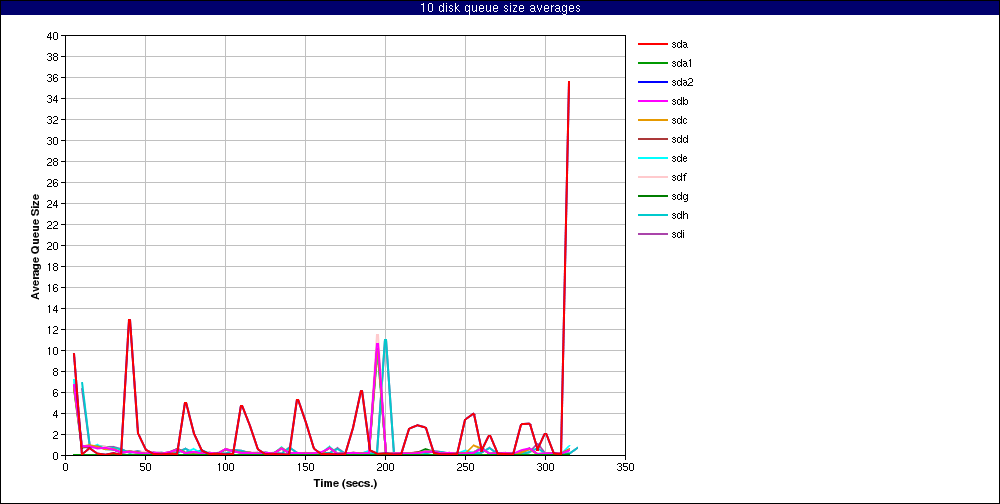Image resolution: width=1000 pixels, height=504 pixels.
Task: Click the sdb legend label
Action: [679, 101]
